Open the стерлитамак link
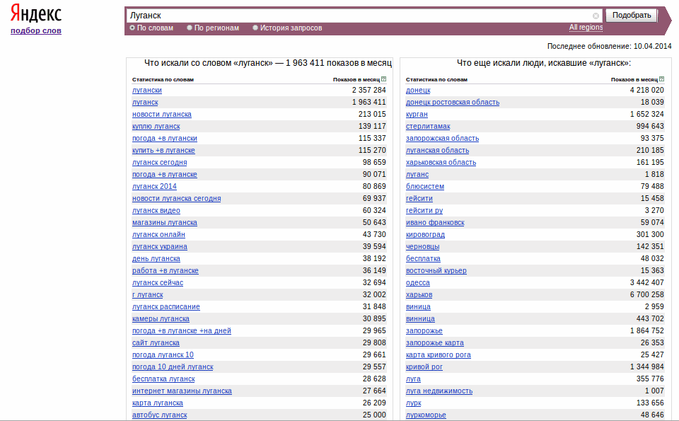The image size is (679, 421). click(428, 126)
